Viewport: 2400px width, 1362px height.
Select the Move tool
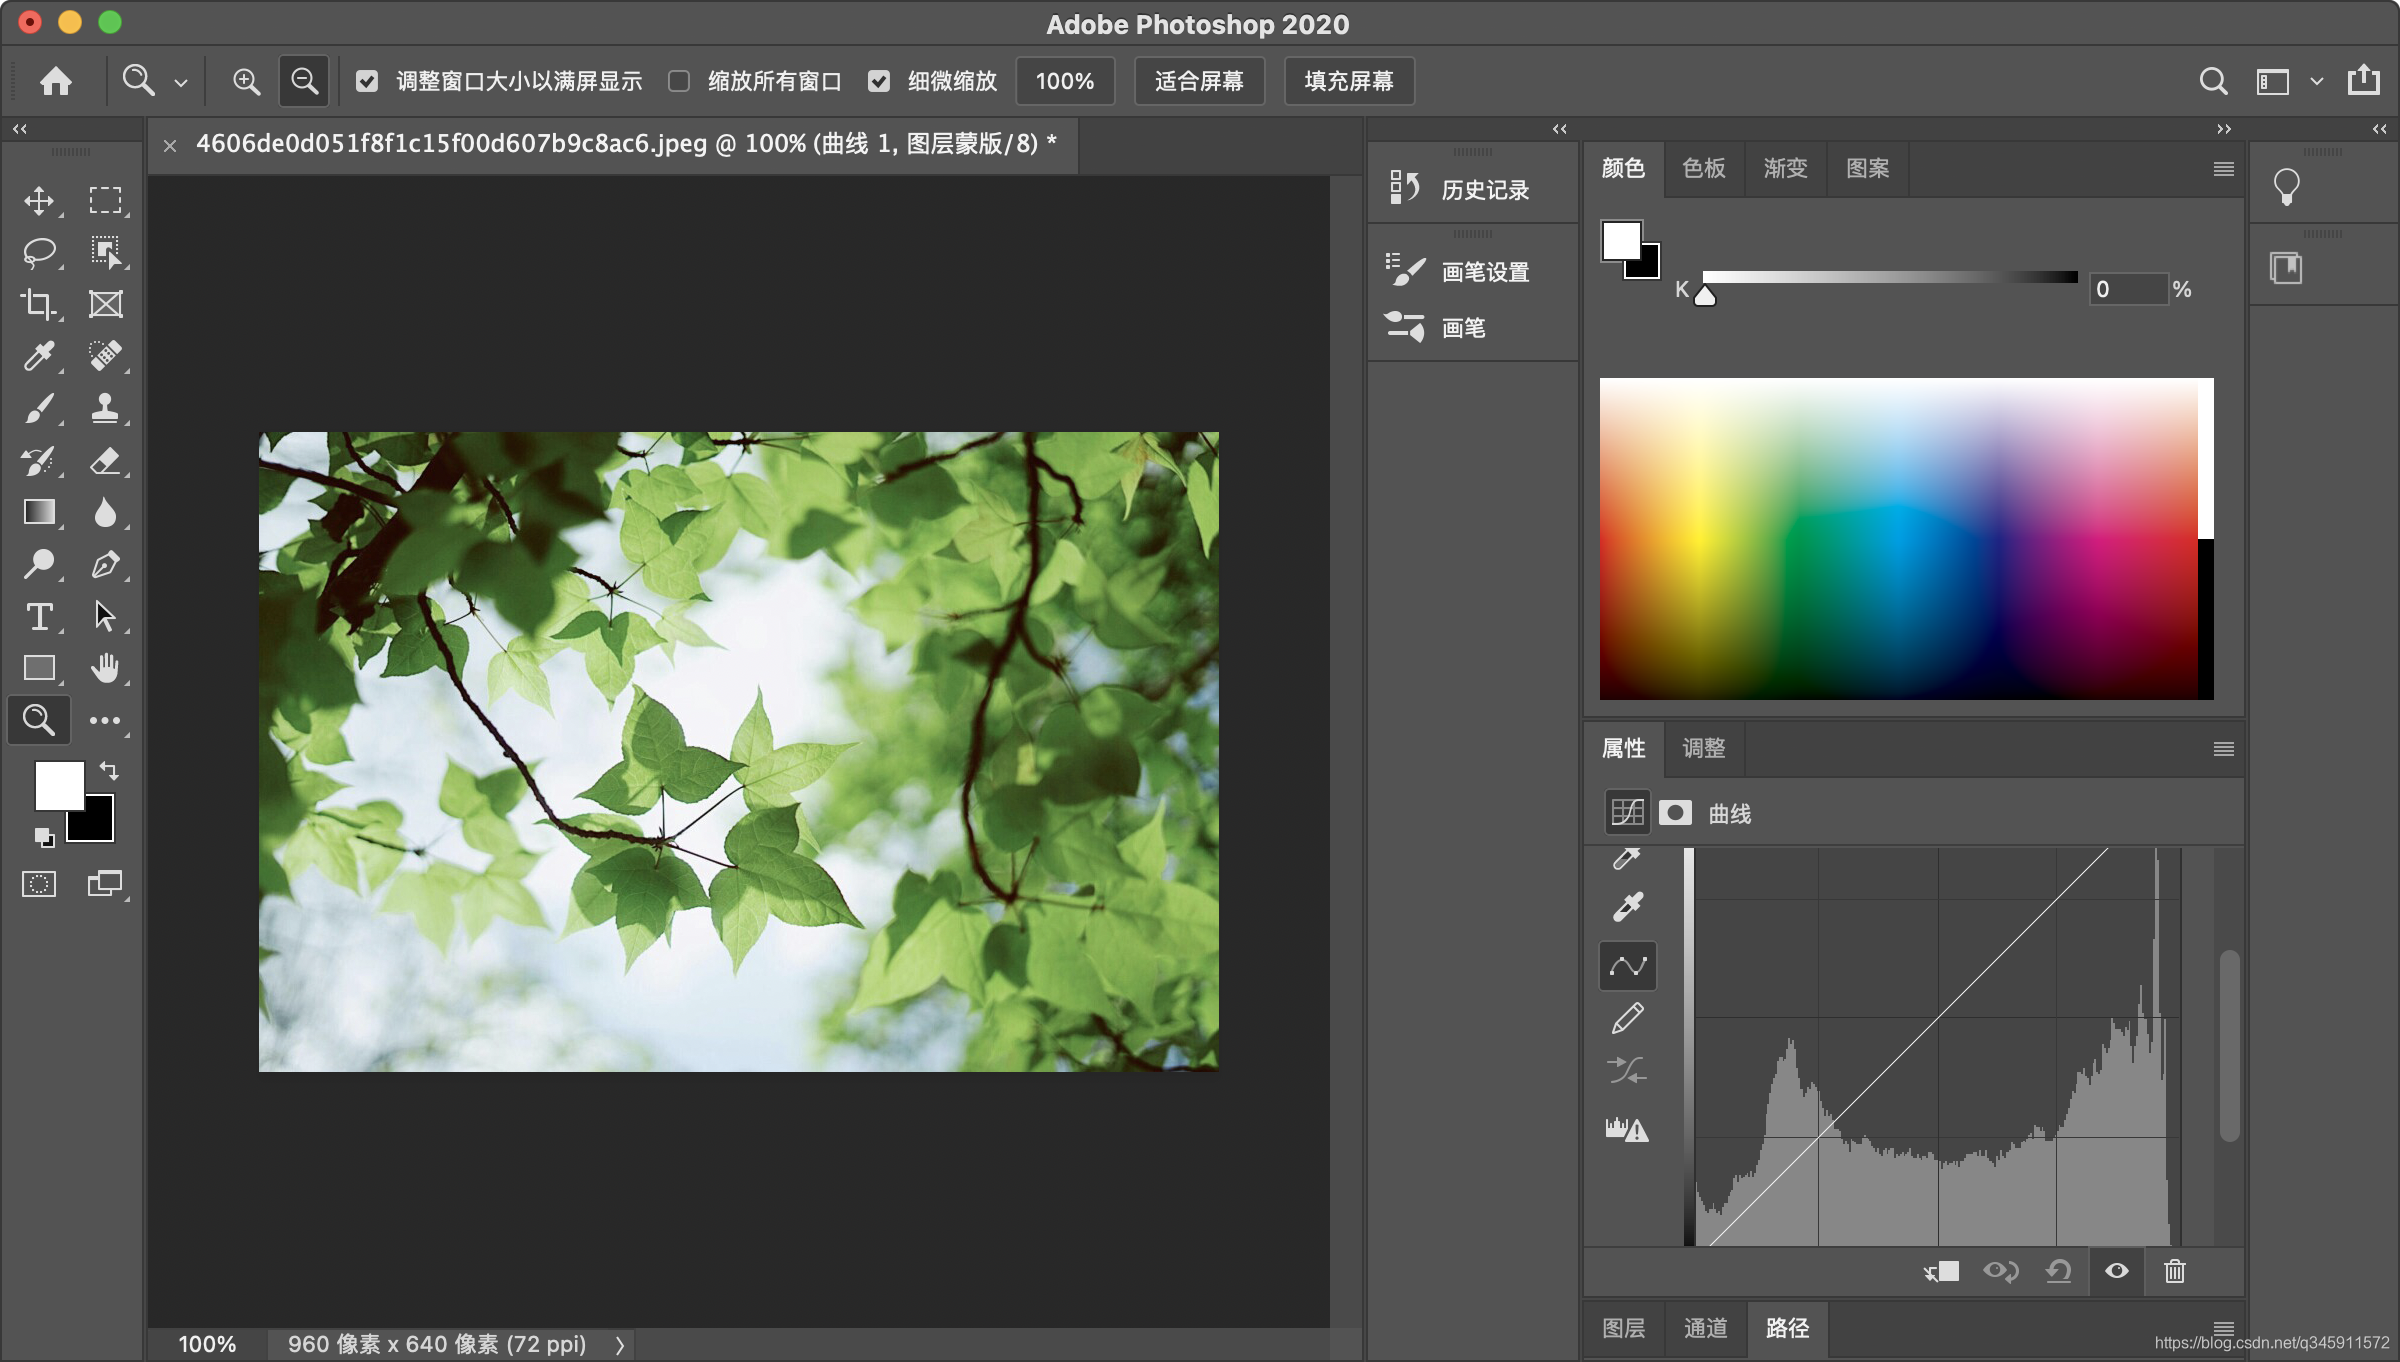click(39, 200)
